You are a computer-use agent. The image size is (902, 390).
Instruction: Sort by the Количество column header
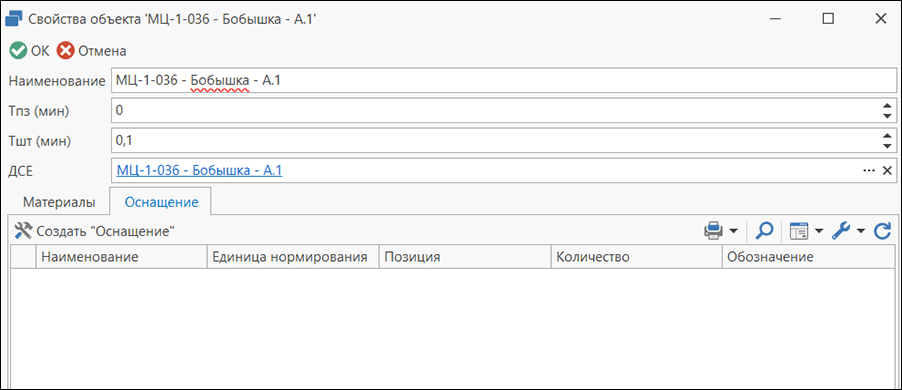point(636,257)
